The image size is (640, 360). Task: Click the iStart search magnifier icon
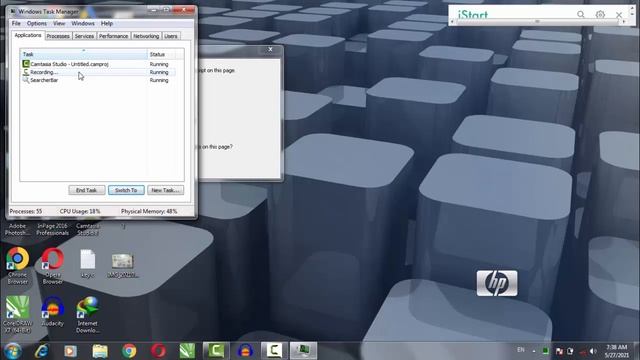click(x=580, y=14)
